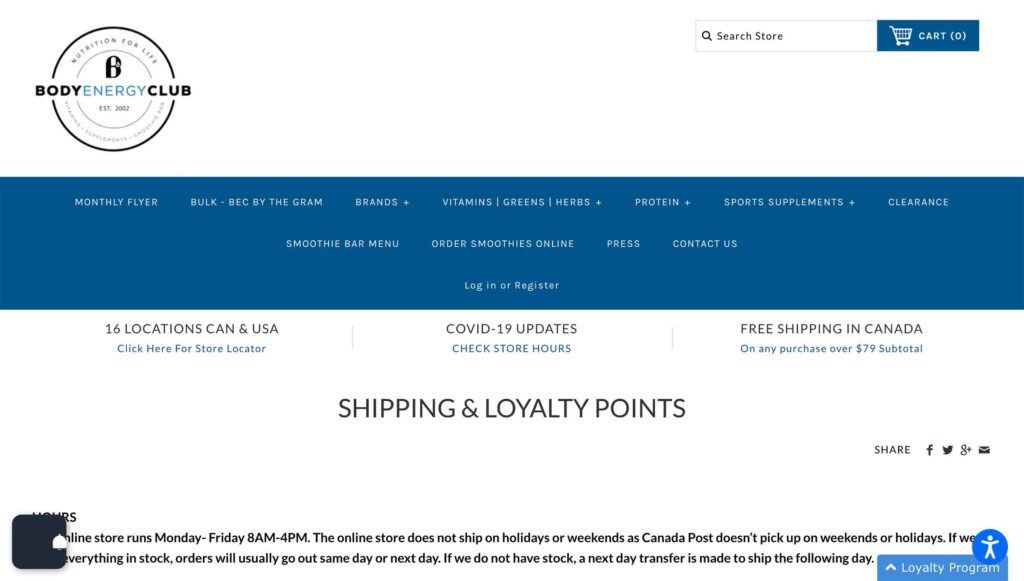Expand the Brands menu
Screen dimensions: 1024x581
(x=382, y=202)
